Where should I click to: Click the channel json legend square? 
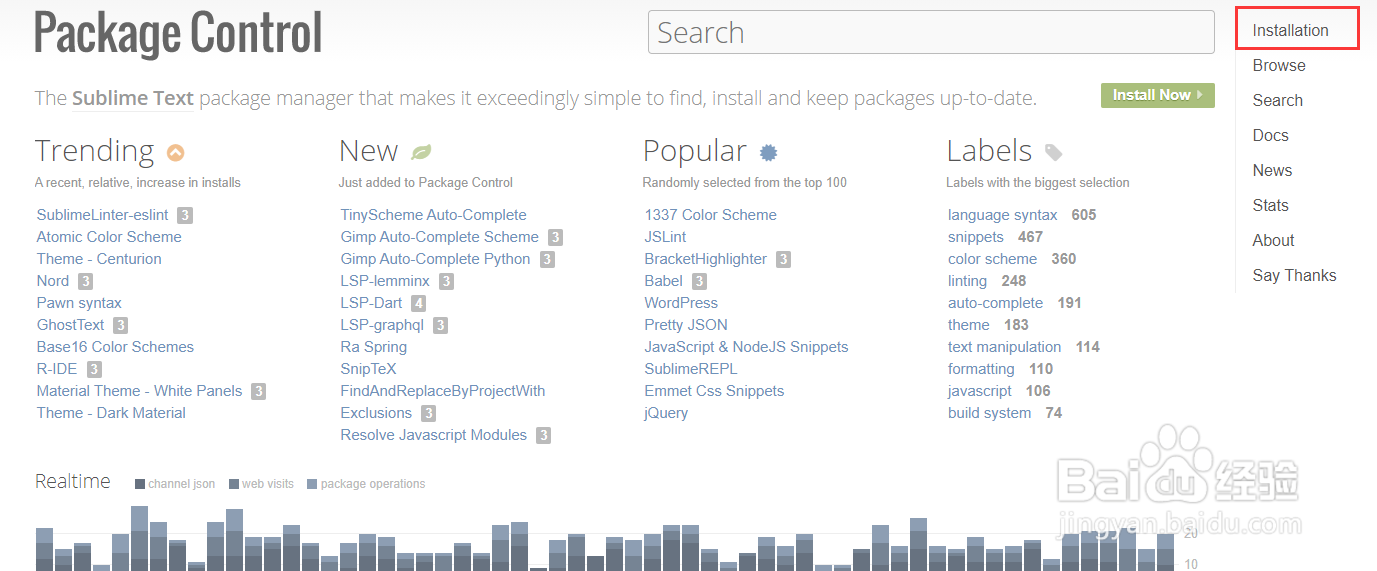(140, 484)
